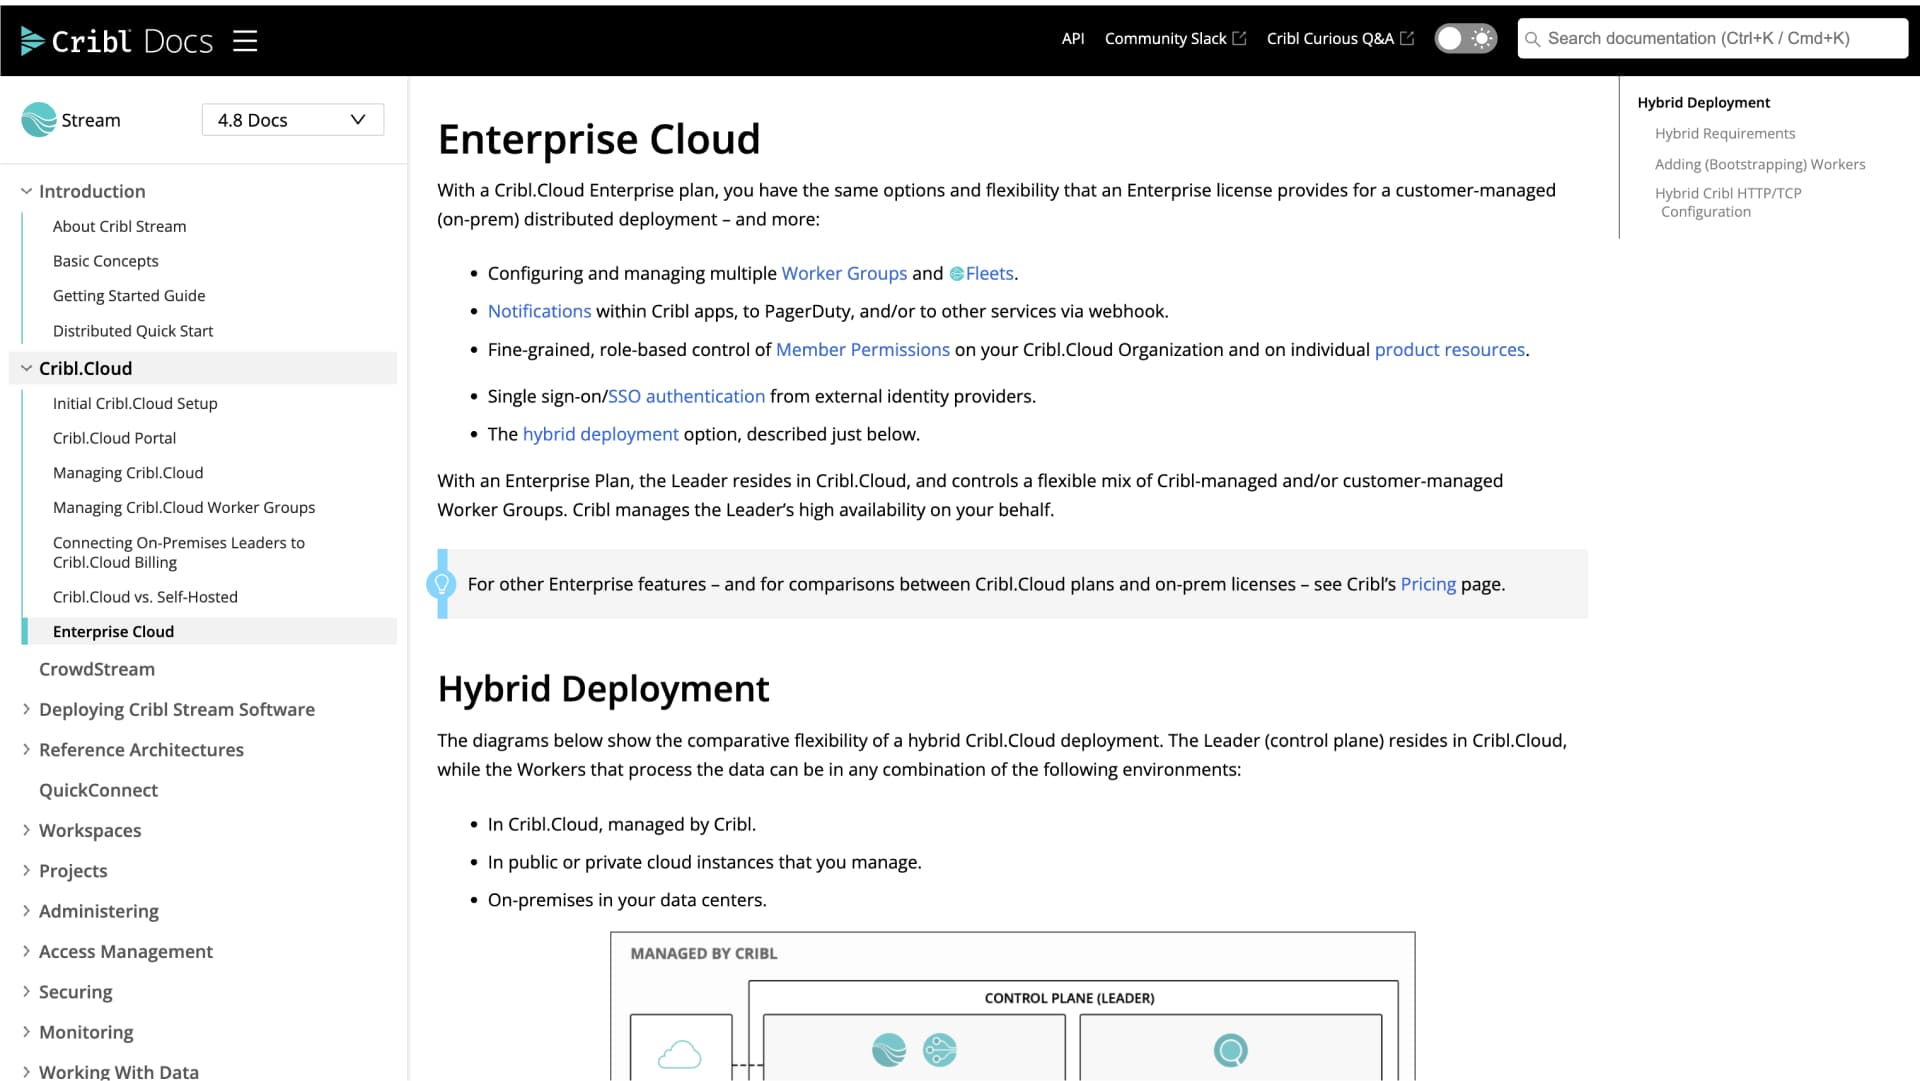
Task: Follow the Pricing link
Action: (x=1428, y=584)
